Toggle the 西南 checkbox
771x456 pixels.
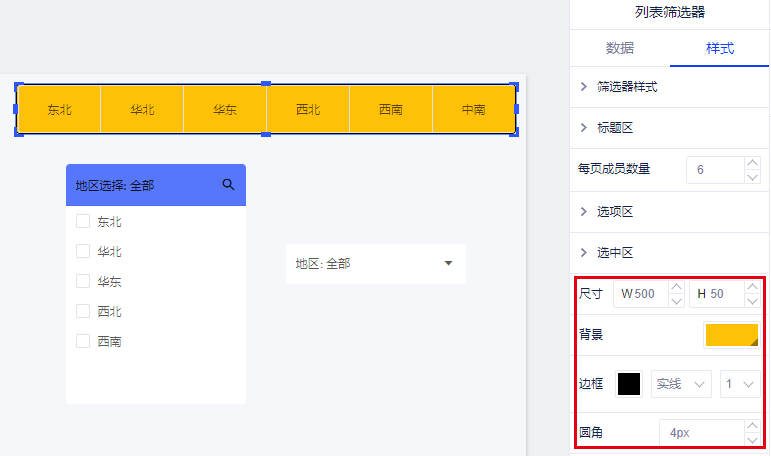[83, 342]
